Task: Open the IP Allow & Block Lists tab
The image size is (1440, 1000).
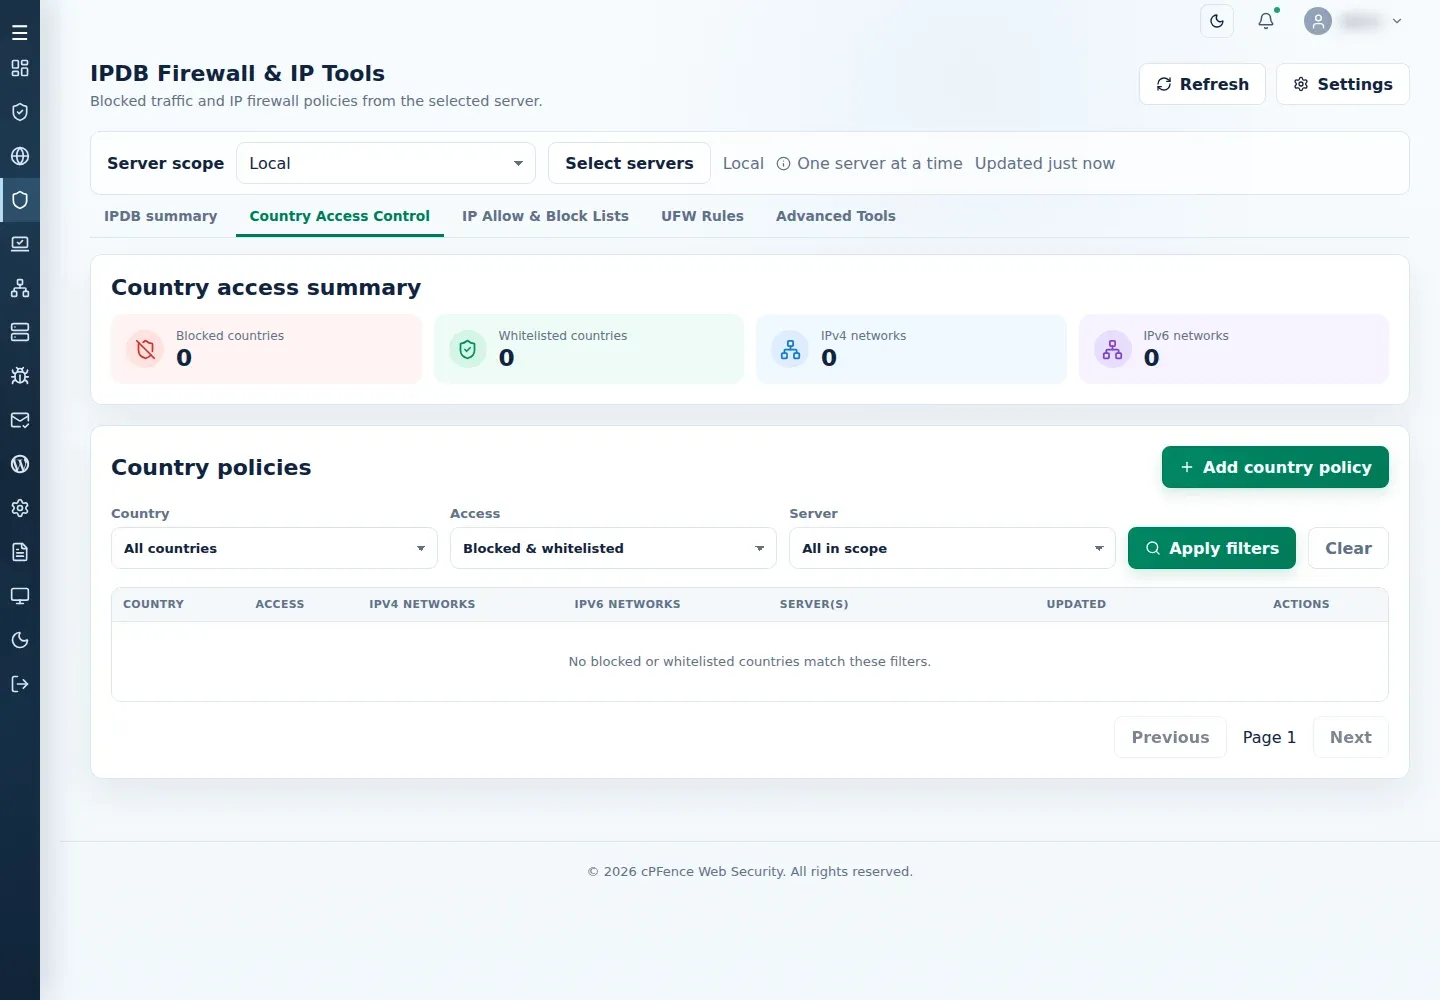Action: [x=545, y=216]
